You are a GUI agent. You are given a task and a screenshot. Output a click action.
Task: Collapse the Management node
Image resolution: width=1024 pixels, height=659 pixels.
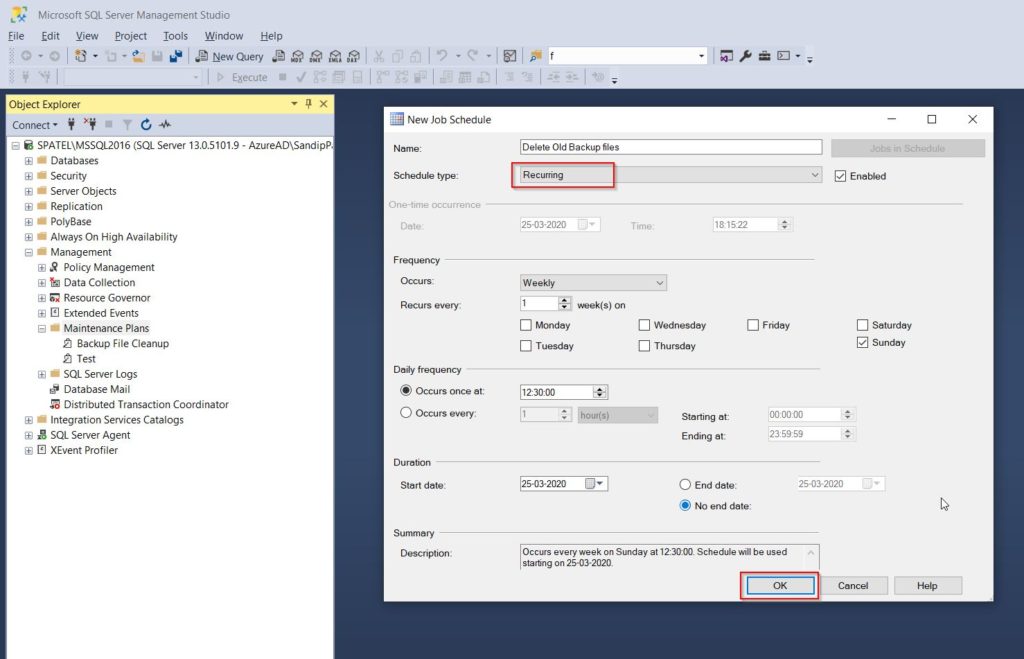[29, 252]
